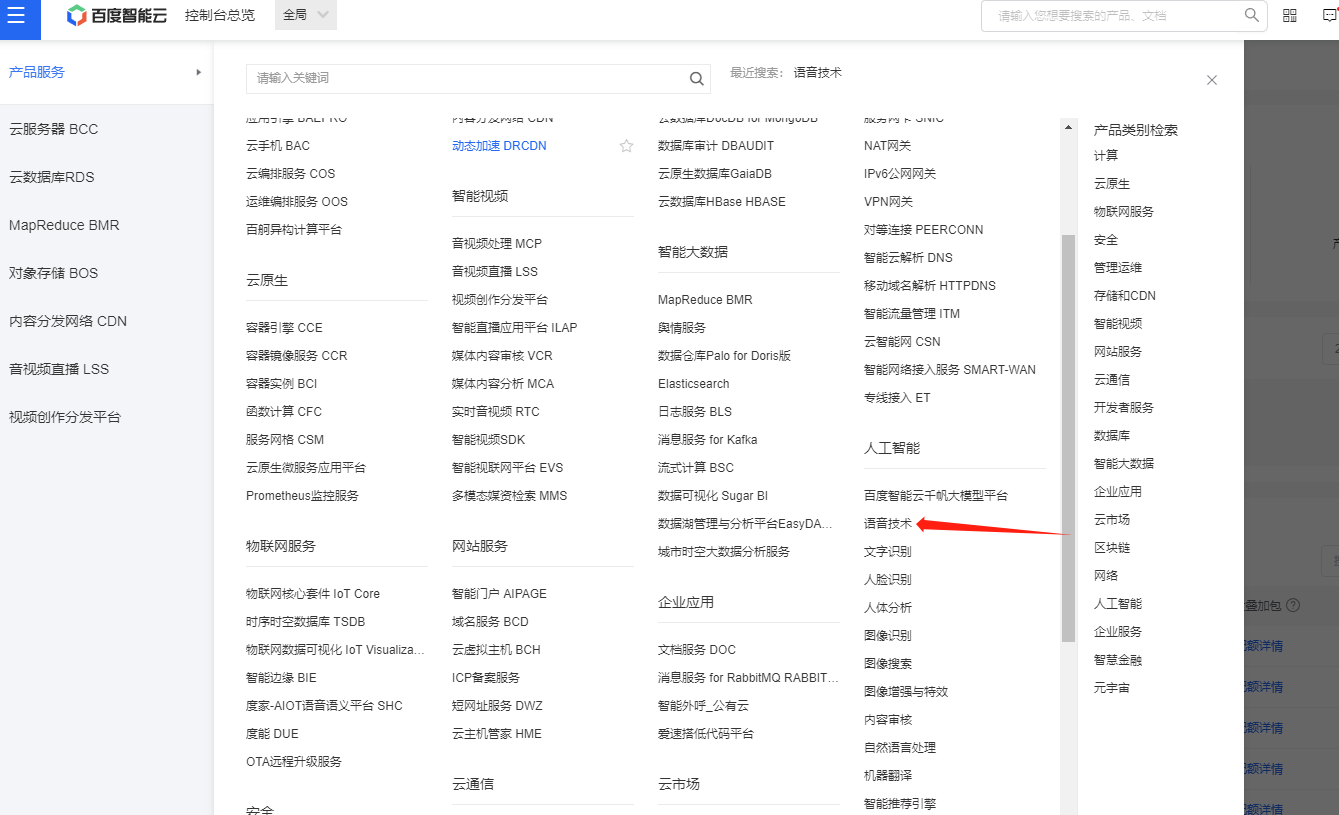Viewport: 1339px width, 815px height.
Task: Click the help icon beside 叠加包
Action: pos(1293,605)
